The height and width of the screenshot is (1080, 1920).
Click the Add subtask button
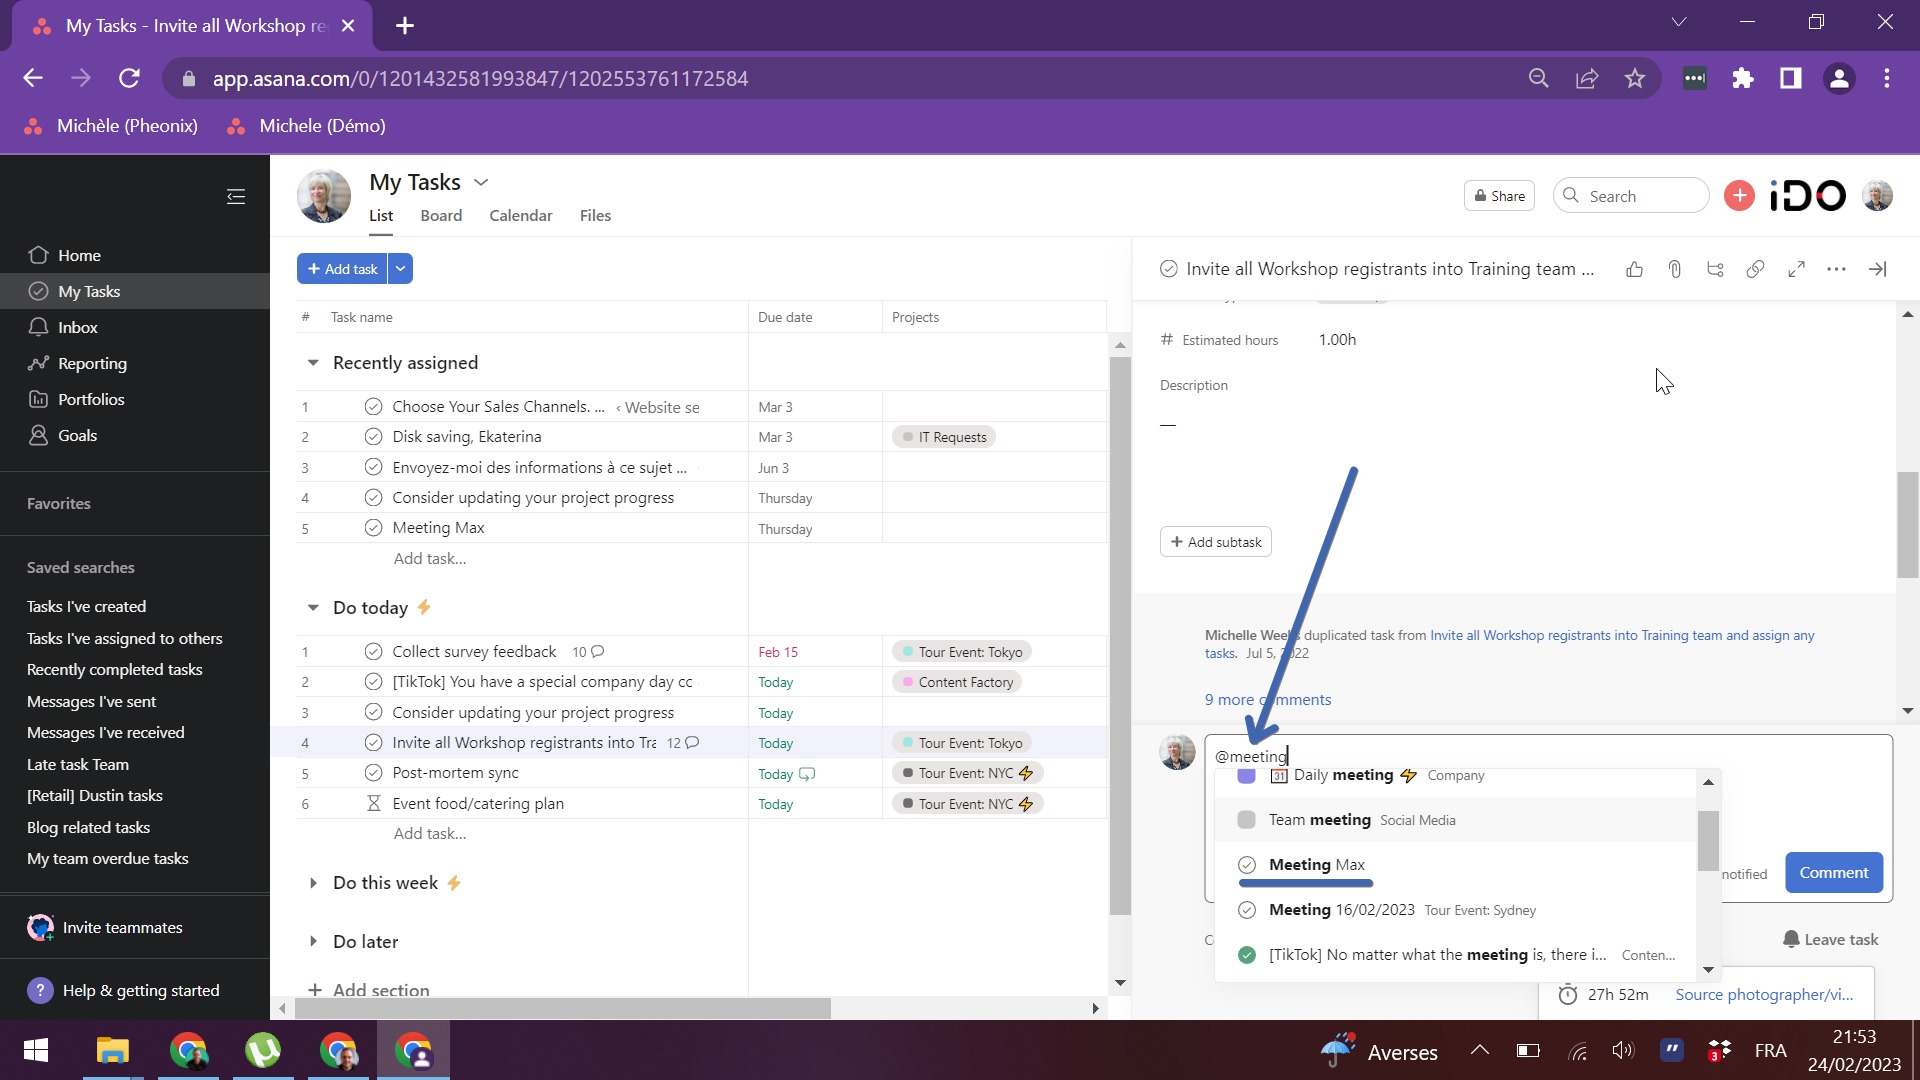[1215, 541]
